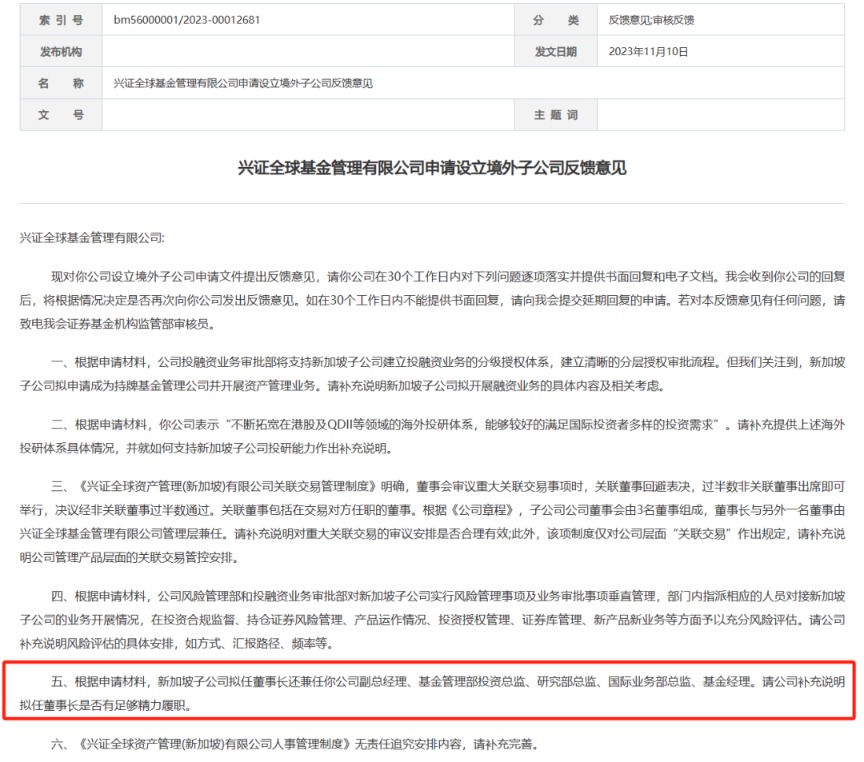Click item 四 about 风险管理部垂直管理
The image size is (864, 762).
432,619
